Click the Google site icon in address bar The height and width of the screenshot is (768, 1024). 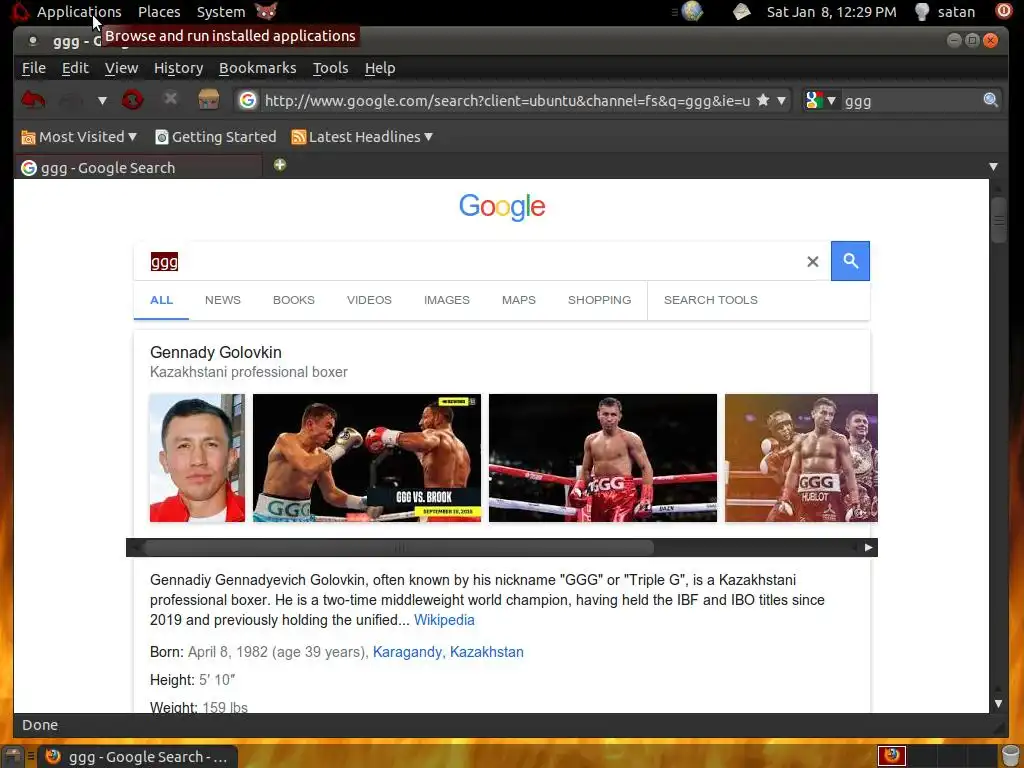pyautogui.click(x=248, y=100)
